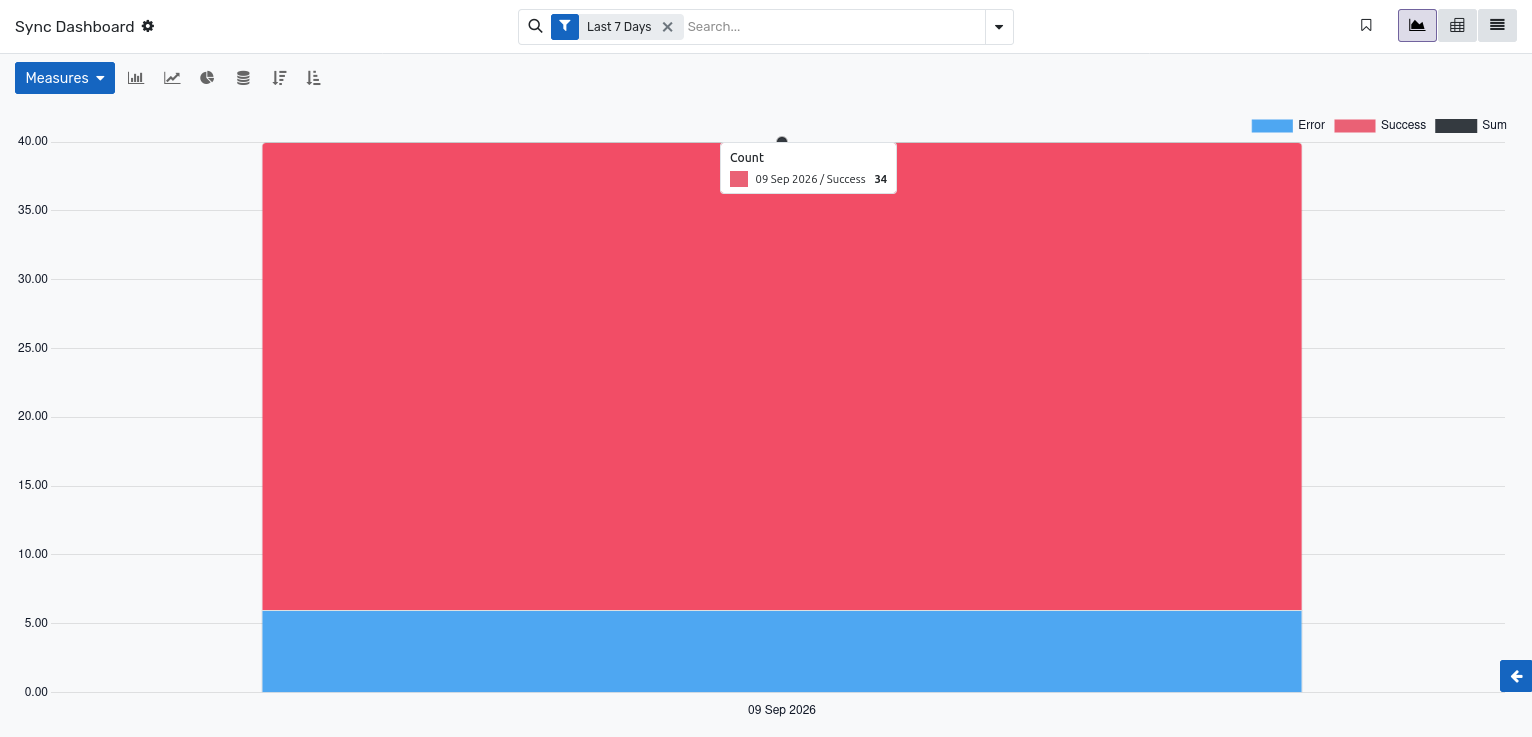
Task: Open the Sync Dashboard settings gear
Action: pyautogui.click(x=148, y=26)
